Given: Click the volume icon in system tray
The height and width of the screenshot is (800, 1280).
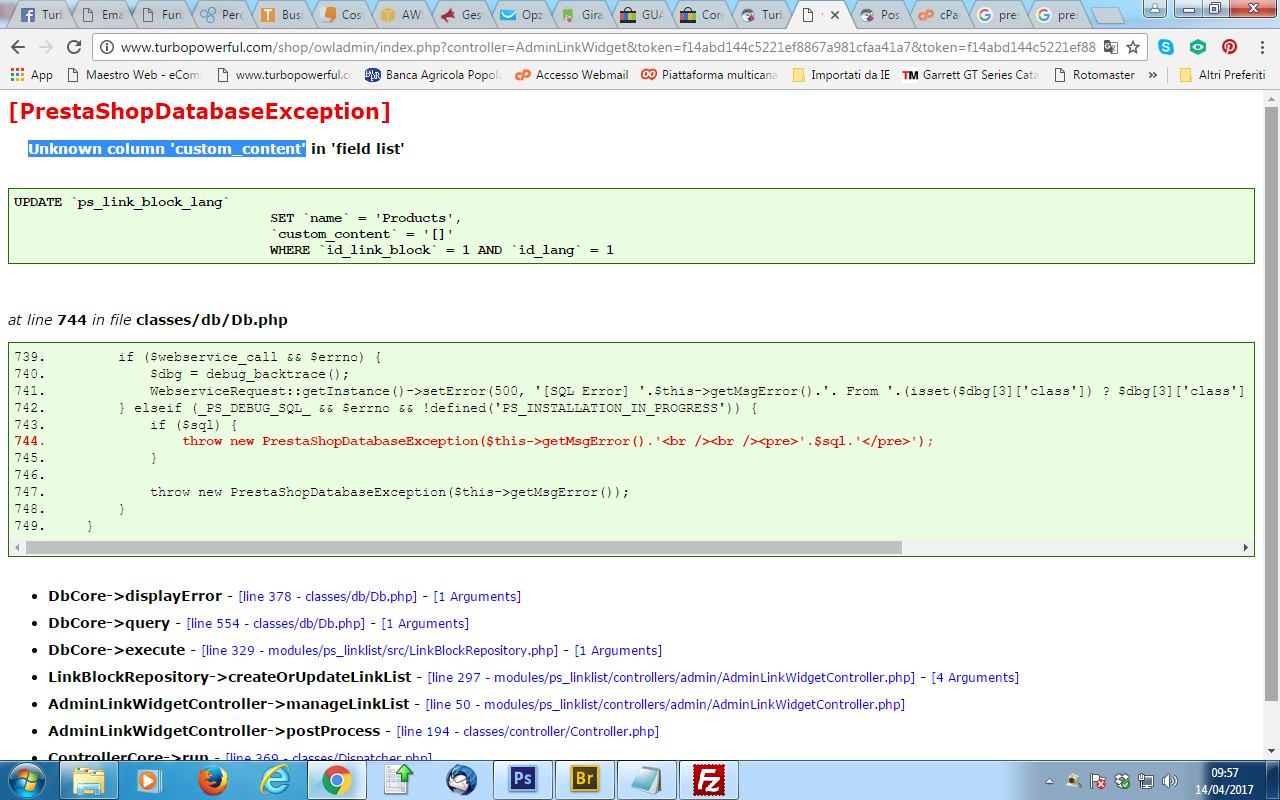Looking at the screenshot, I should [x=1169, y=780].
